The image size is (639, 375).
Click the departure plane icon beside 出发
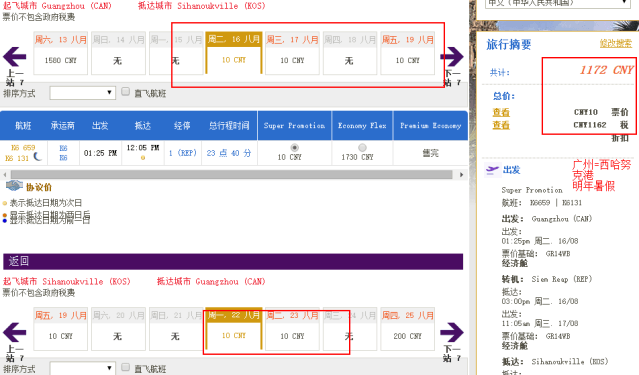coord(492,170)
